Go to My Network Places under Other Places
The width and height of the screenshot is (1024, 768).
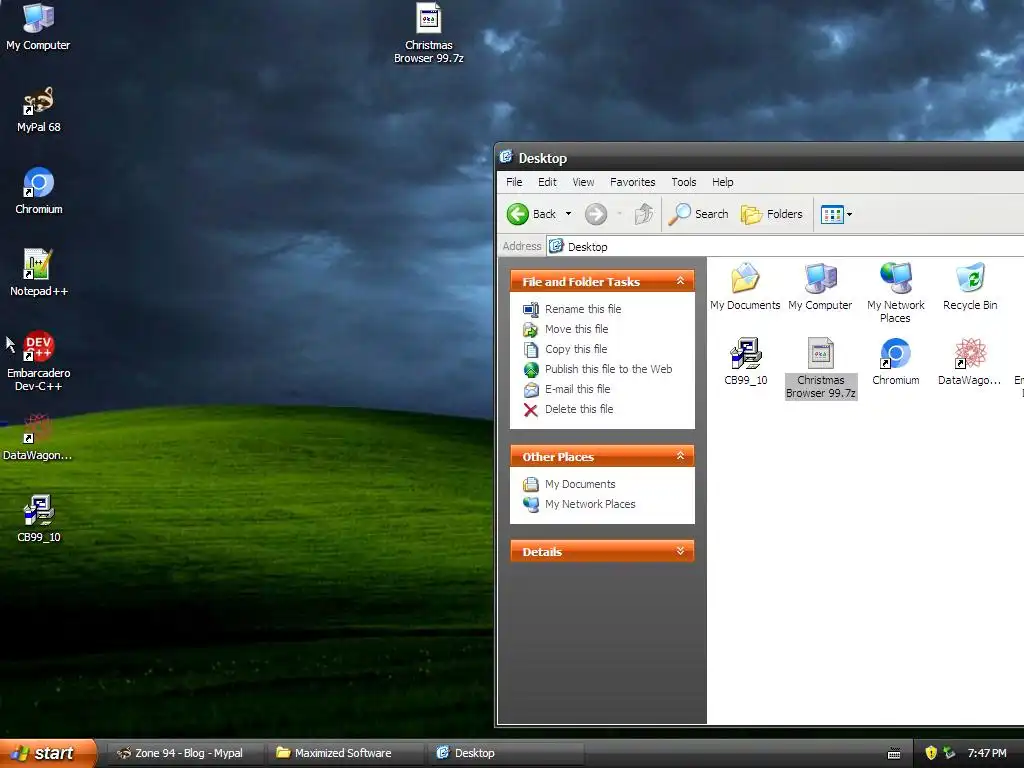pyautogui.click(x=579, y=504)
